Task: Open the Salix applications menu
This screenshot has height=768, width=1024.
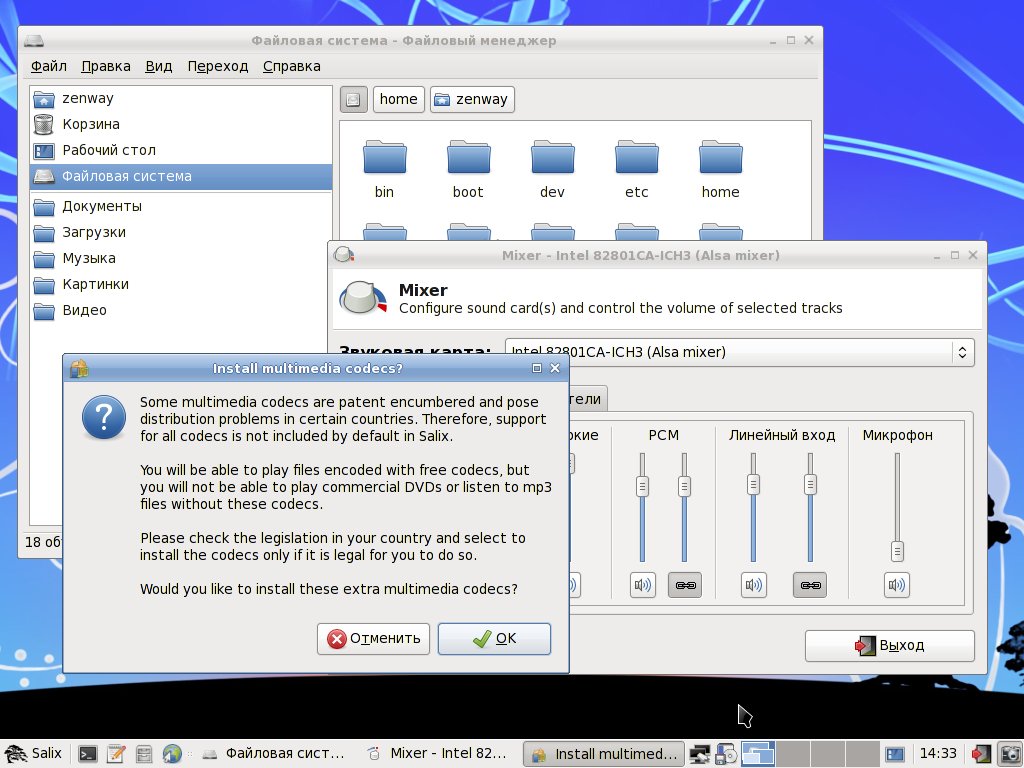Action: click(34, 754)
